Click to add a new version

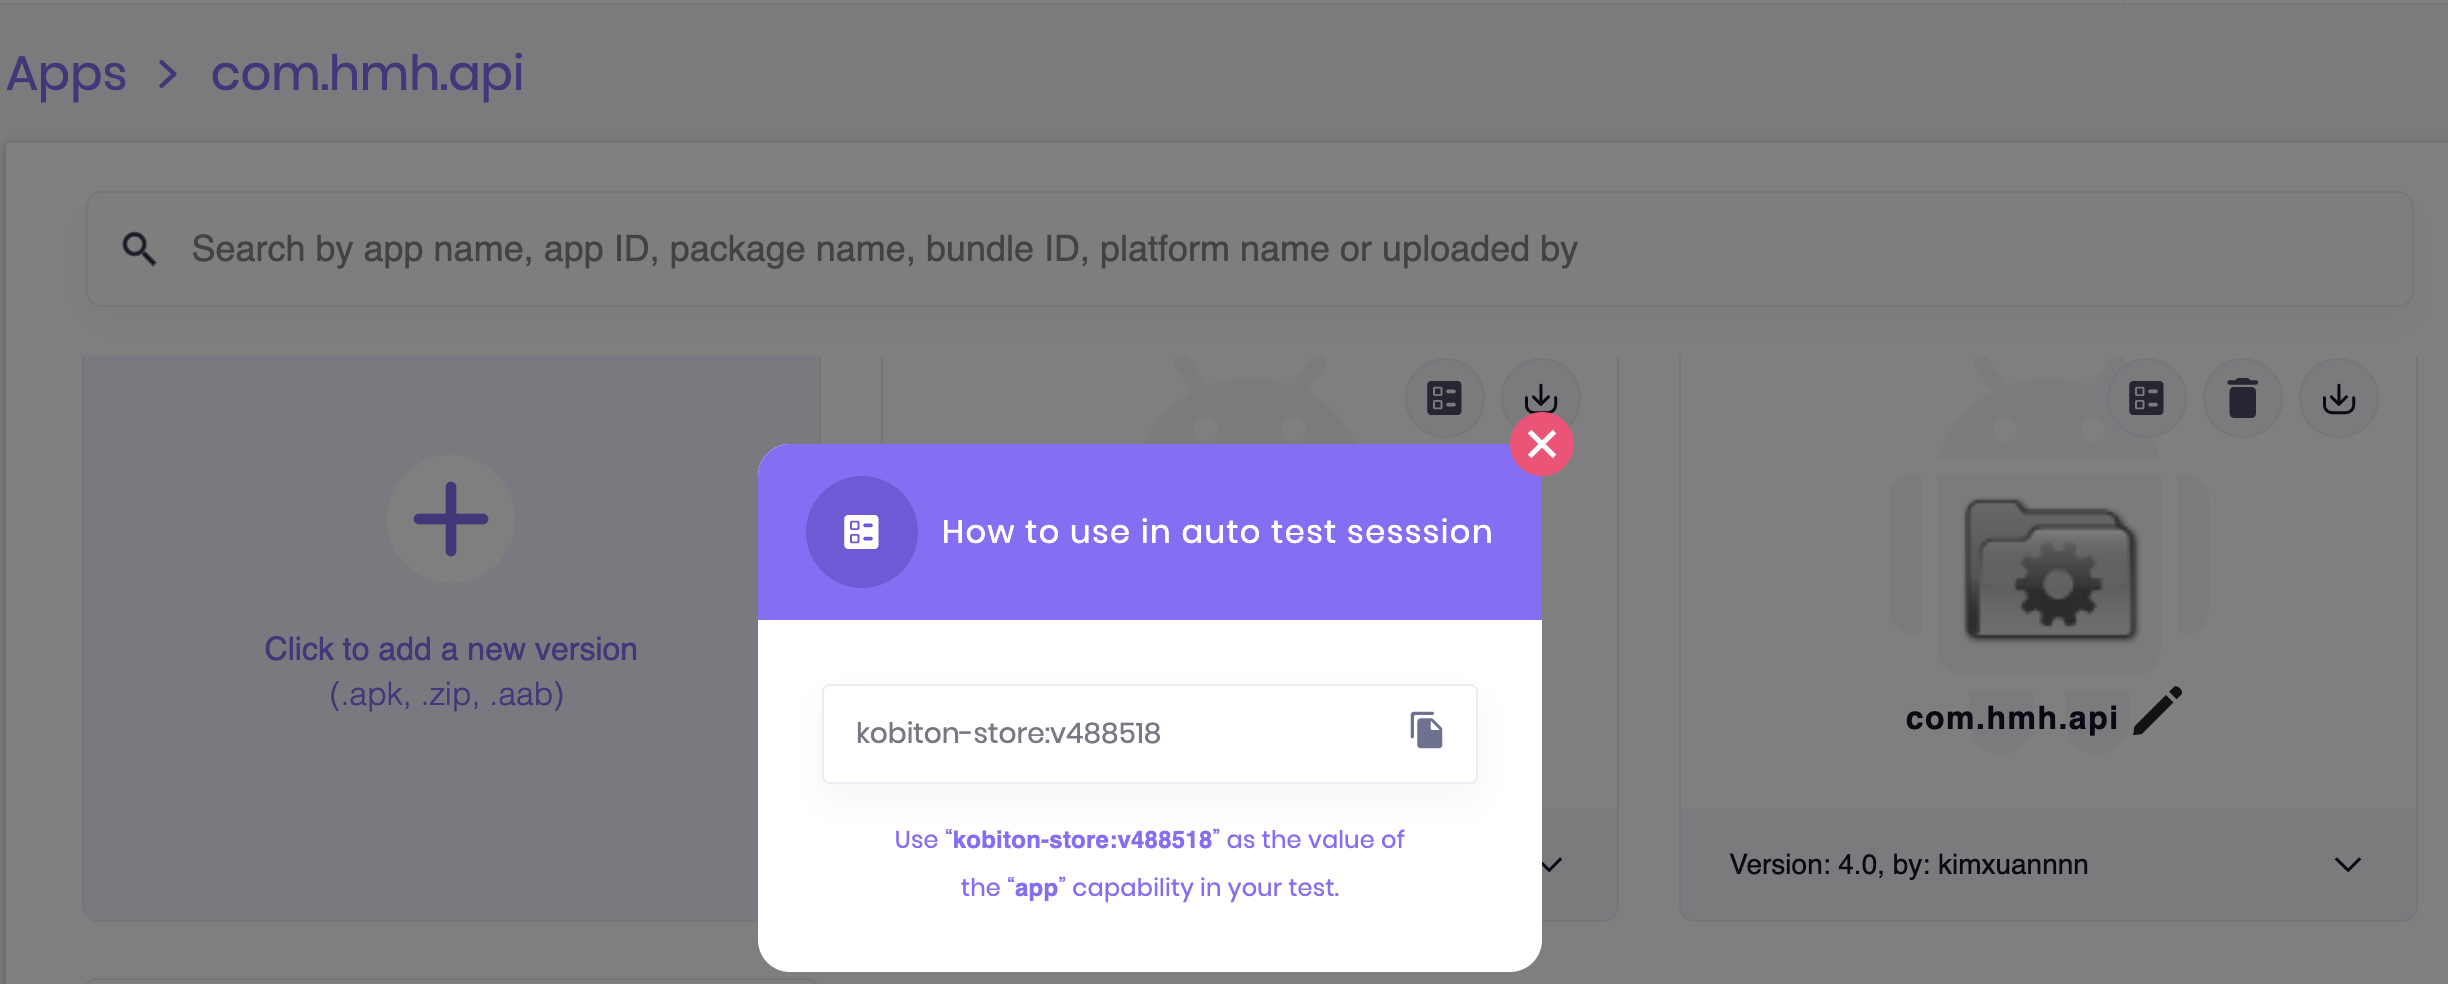450,649
